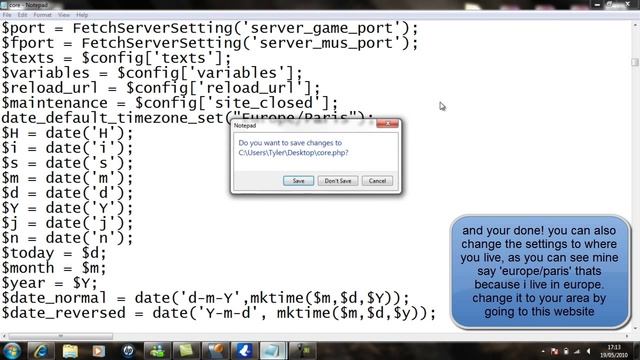
Task: Click the scroll down arrow
Action: 635,328
